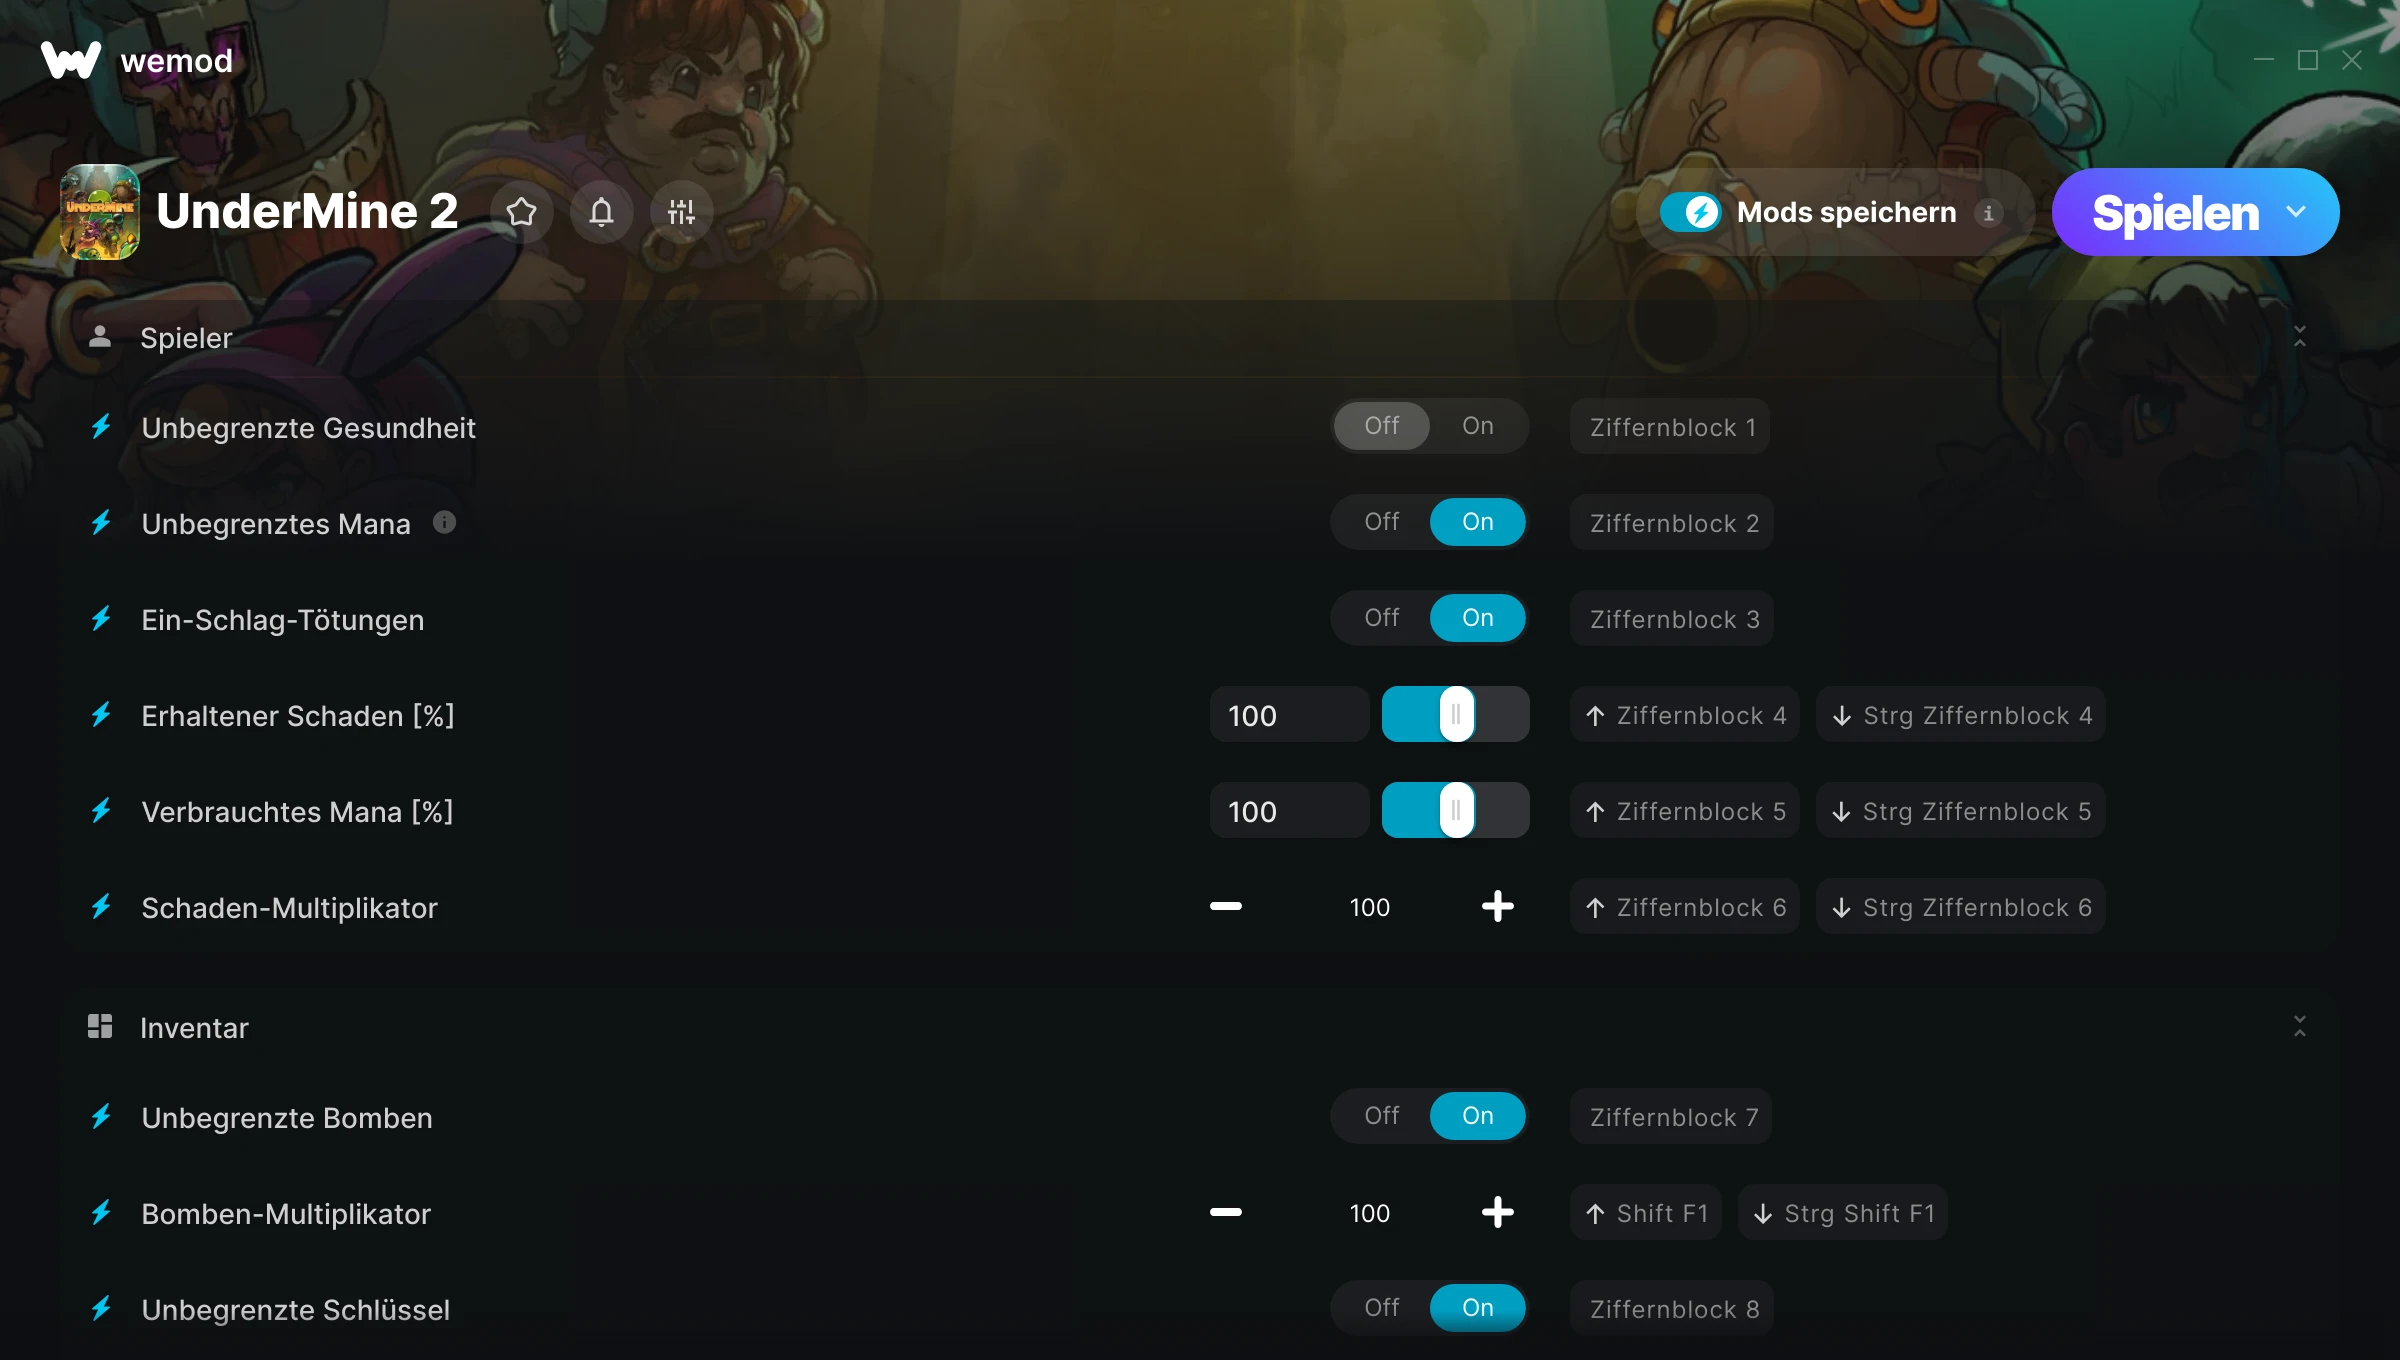Show info icon next to Unbegrenztes Mana

pyautogui.click(x=444, y=522)
